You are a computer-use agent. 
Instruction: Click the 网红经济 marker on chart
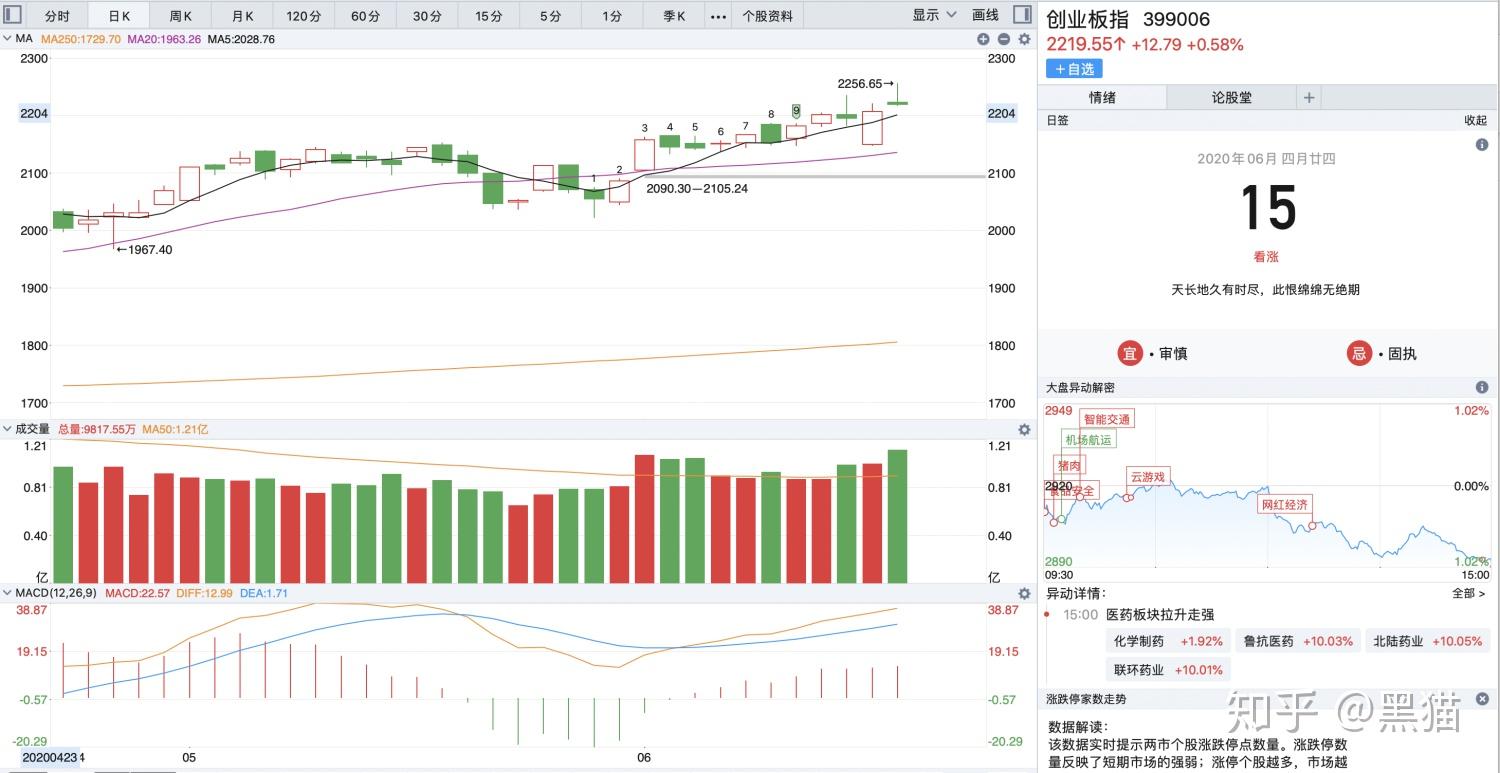1284,504
